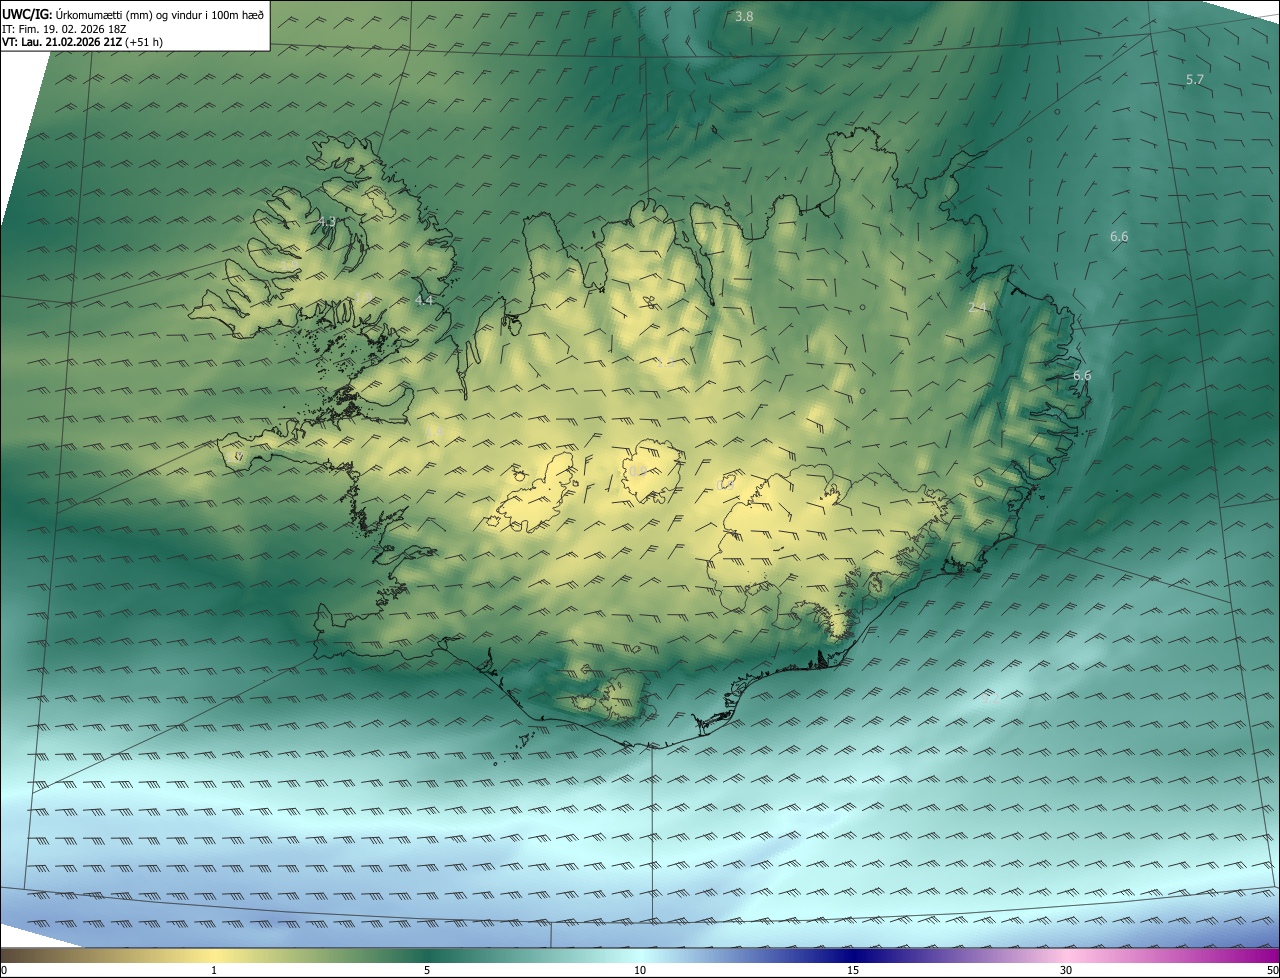Click the colorbar tick label 0
Screen dimensions: 1280x978
pos(4,970)
